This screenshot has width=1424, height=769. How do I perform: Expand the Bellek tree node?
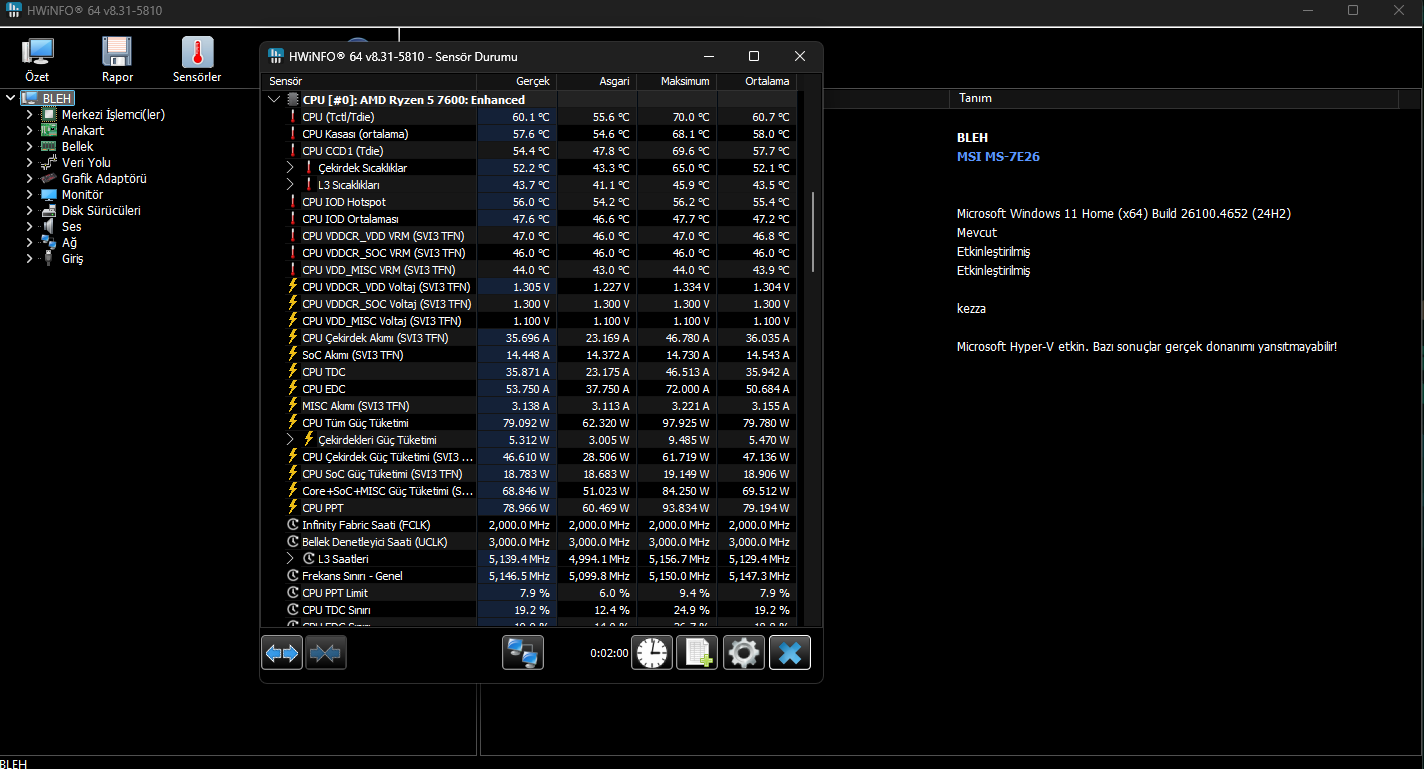[x=30, y=146]
